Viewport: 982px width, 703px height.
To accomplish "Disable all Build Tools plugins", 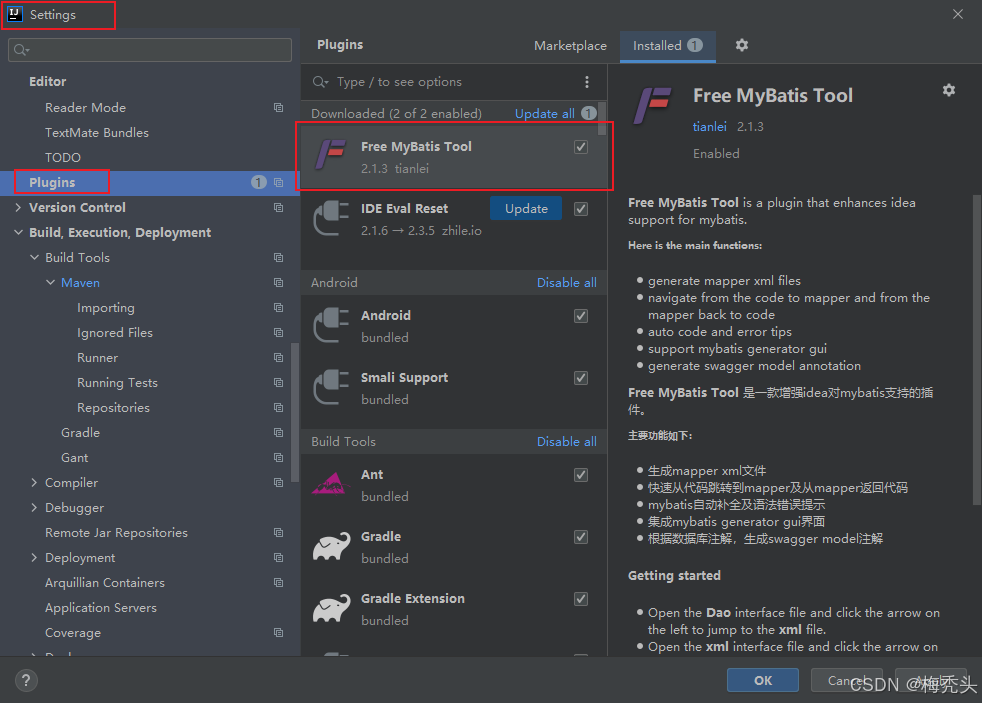I will (x=566, y=441).
